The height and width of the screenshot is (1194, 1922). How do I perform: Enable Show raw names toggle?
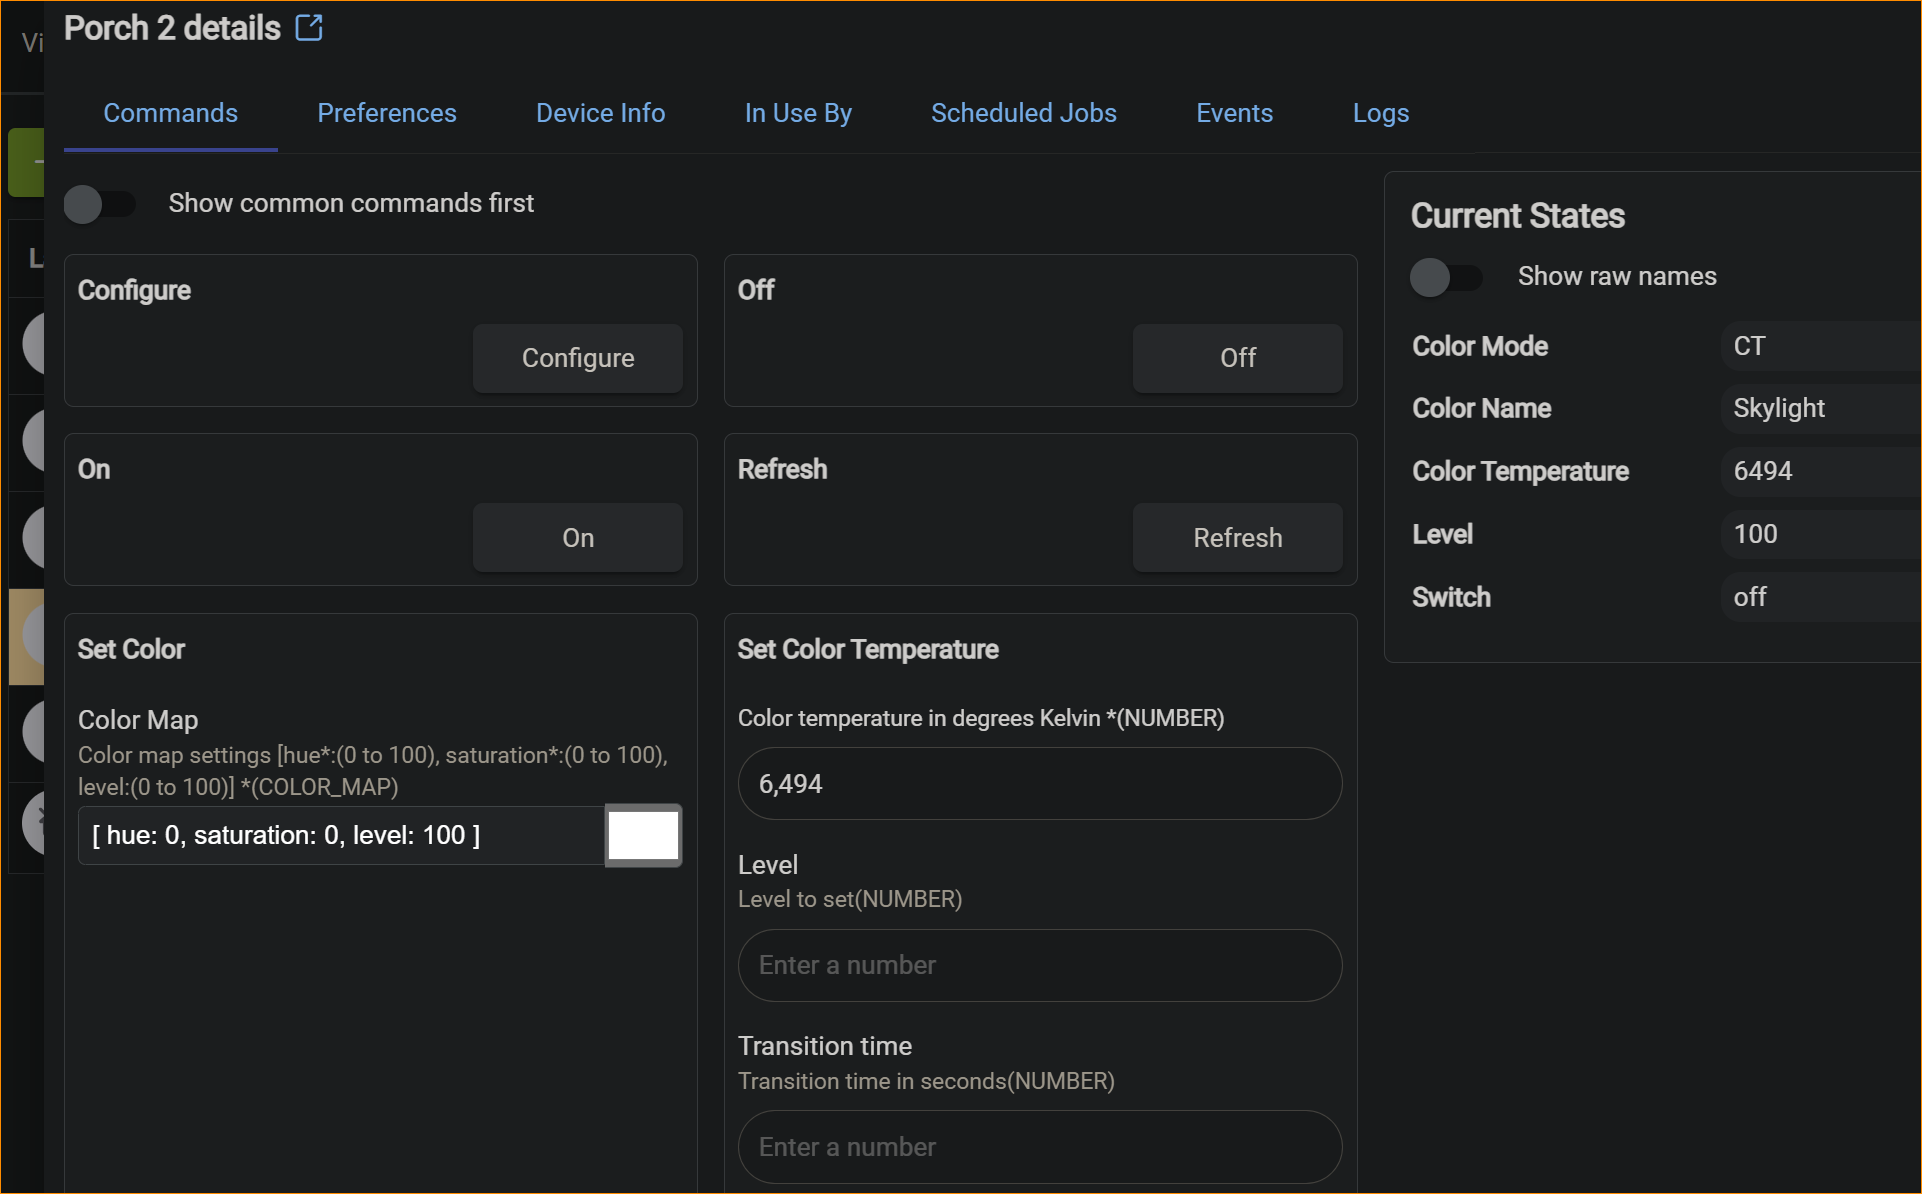(x=1445, y=277)
